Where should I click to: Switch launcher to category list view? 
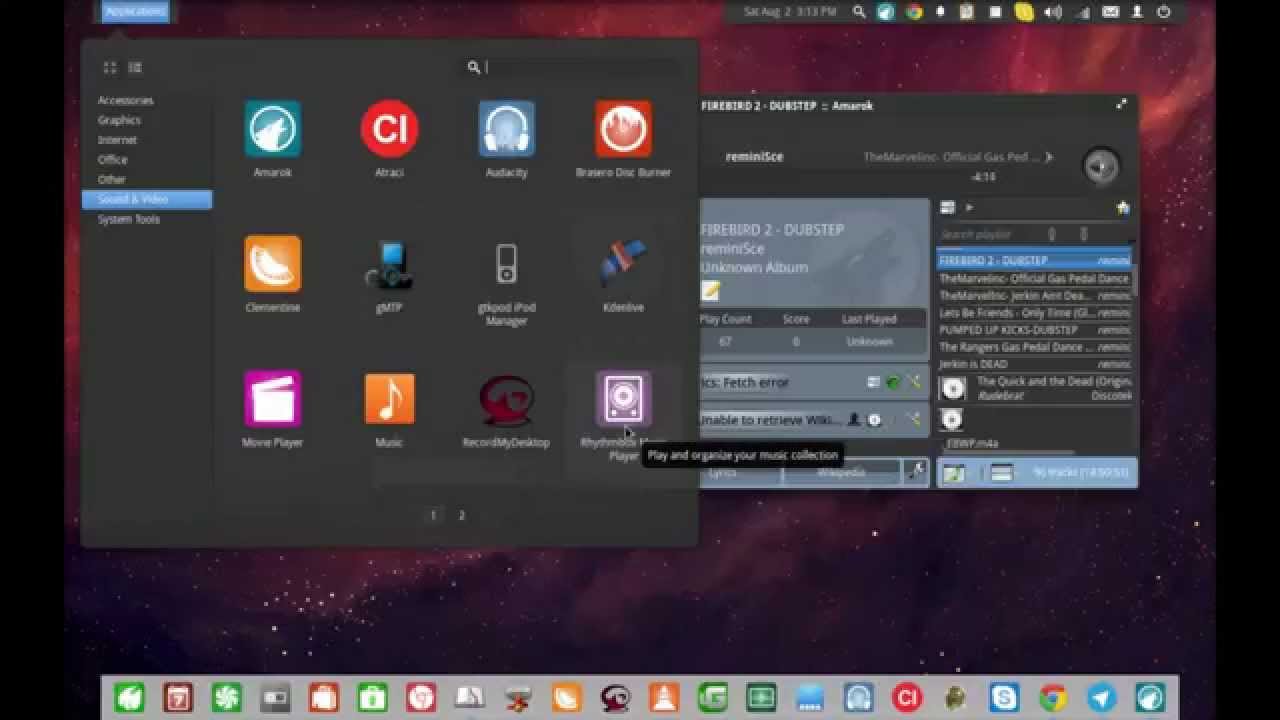click(135, 67)
